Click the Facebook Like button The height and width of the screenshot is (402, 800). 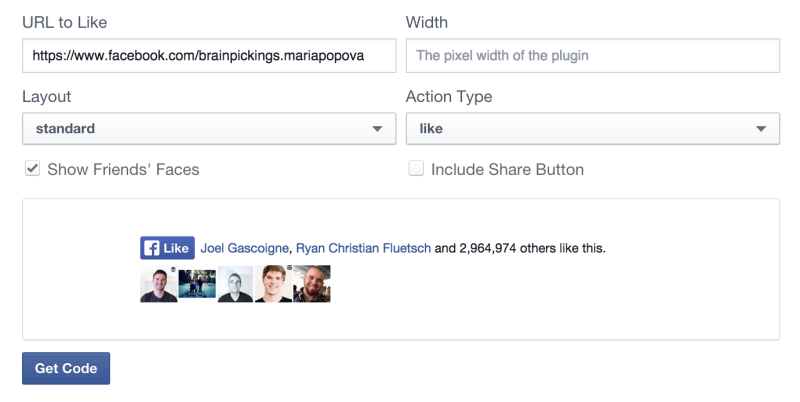tap(167, 248)
